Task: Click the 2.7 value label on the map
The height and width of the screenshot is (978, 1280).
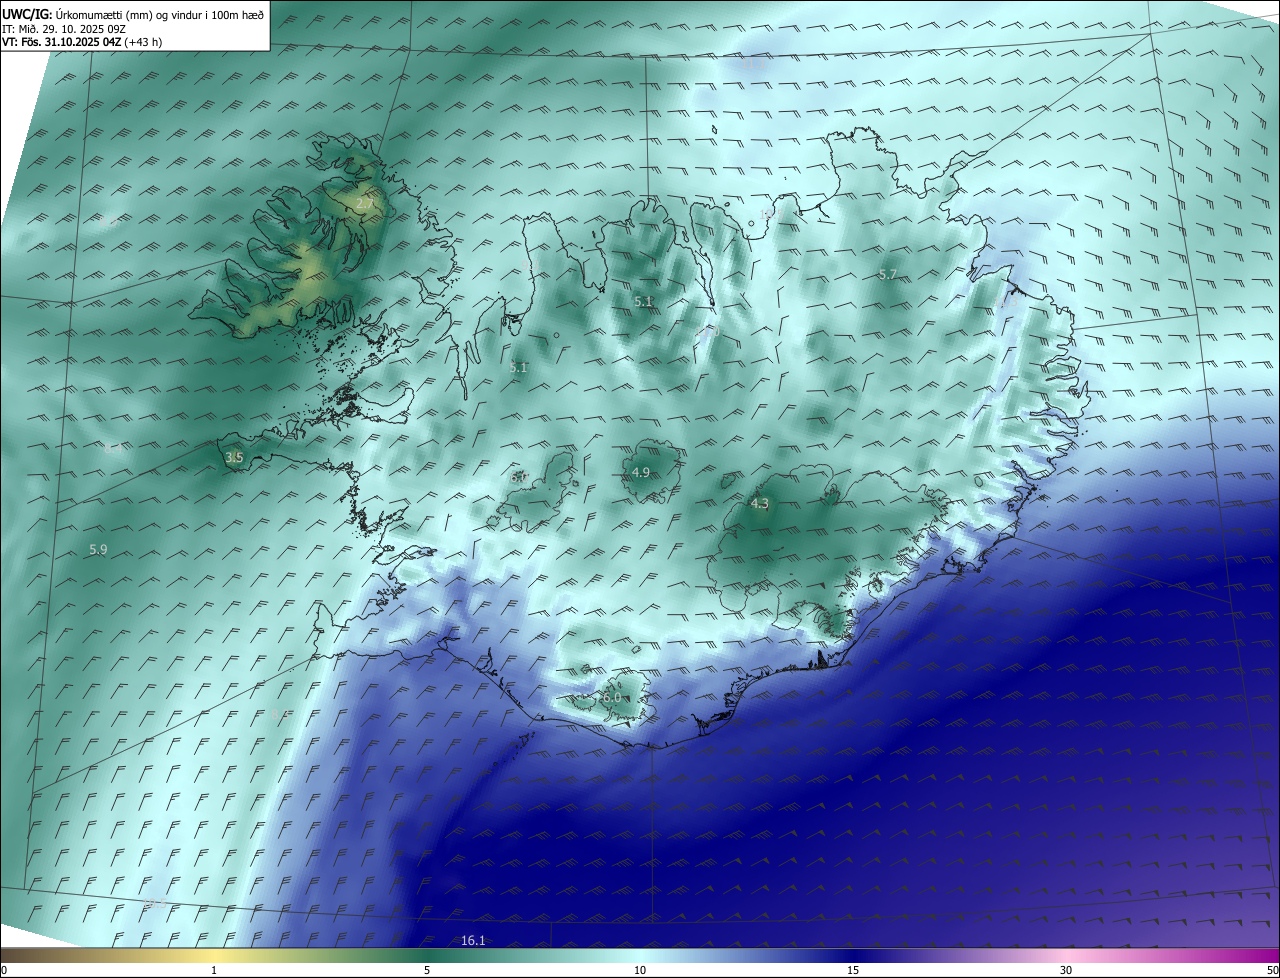Action: [364, 204]
